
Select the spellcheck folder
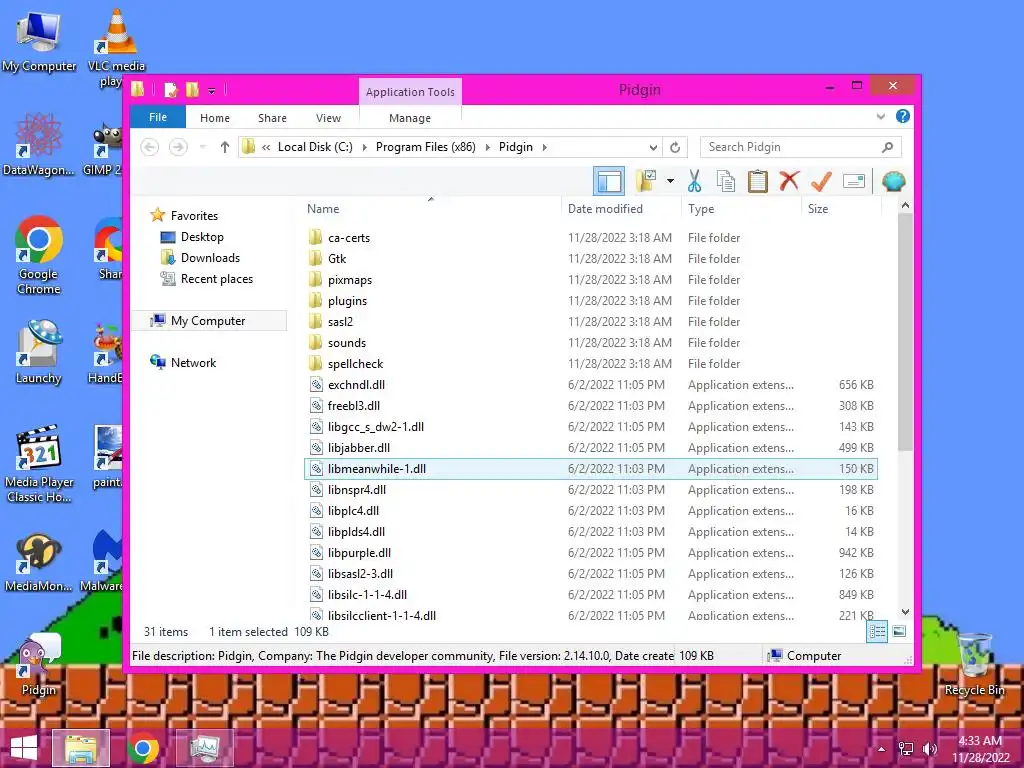click(x=591, y=364)
